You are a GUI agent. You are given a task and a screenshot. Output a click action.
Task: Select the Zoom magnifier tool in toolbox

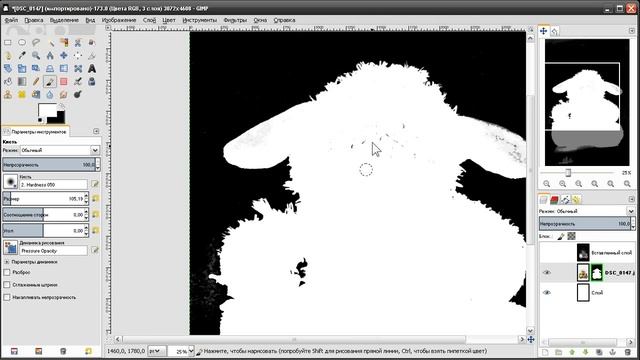click(36, 56)
